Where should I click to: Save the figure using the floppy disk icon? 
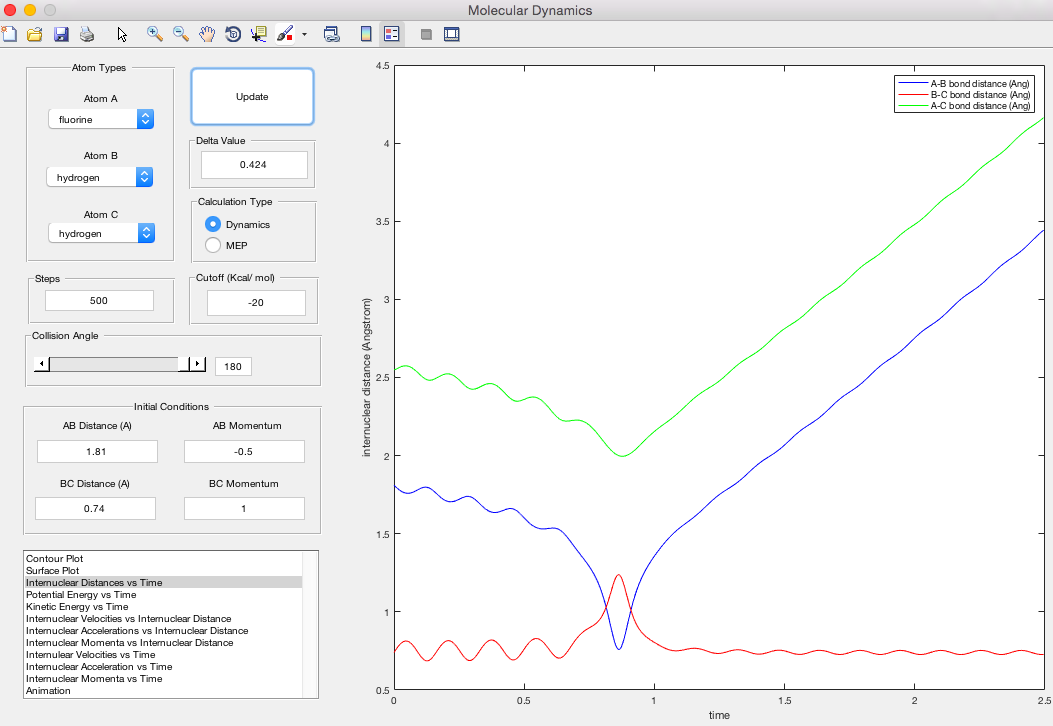pyautogui.click(x=61, y=34)
